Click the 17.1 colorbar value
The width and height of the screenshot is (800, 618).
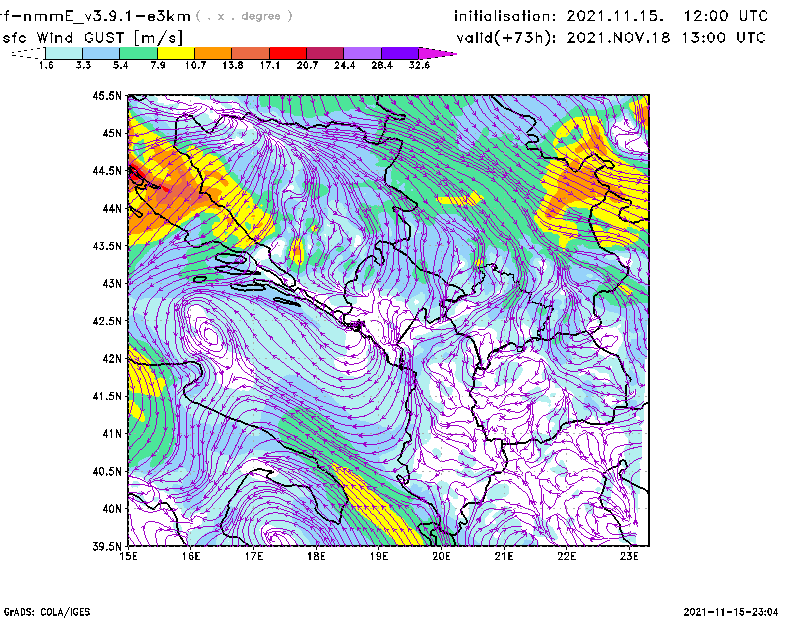(270, 65)
